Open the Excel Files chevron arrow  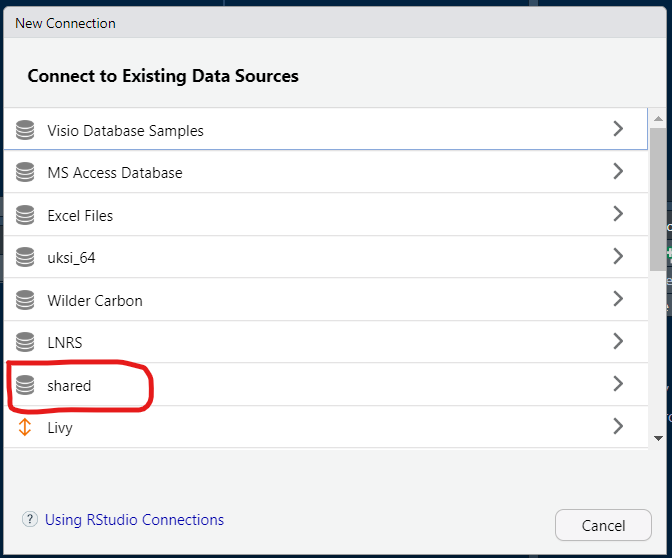618,213
